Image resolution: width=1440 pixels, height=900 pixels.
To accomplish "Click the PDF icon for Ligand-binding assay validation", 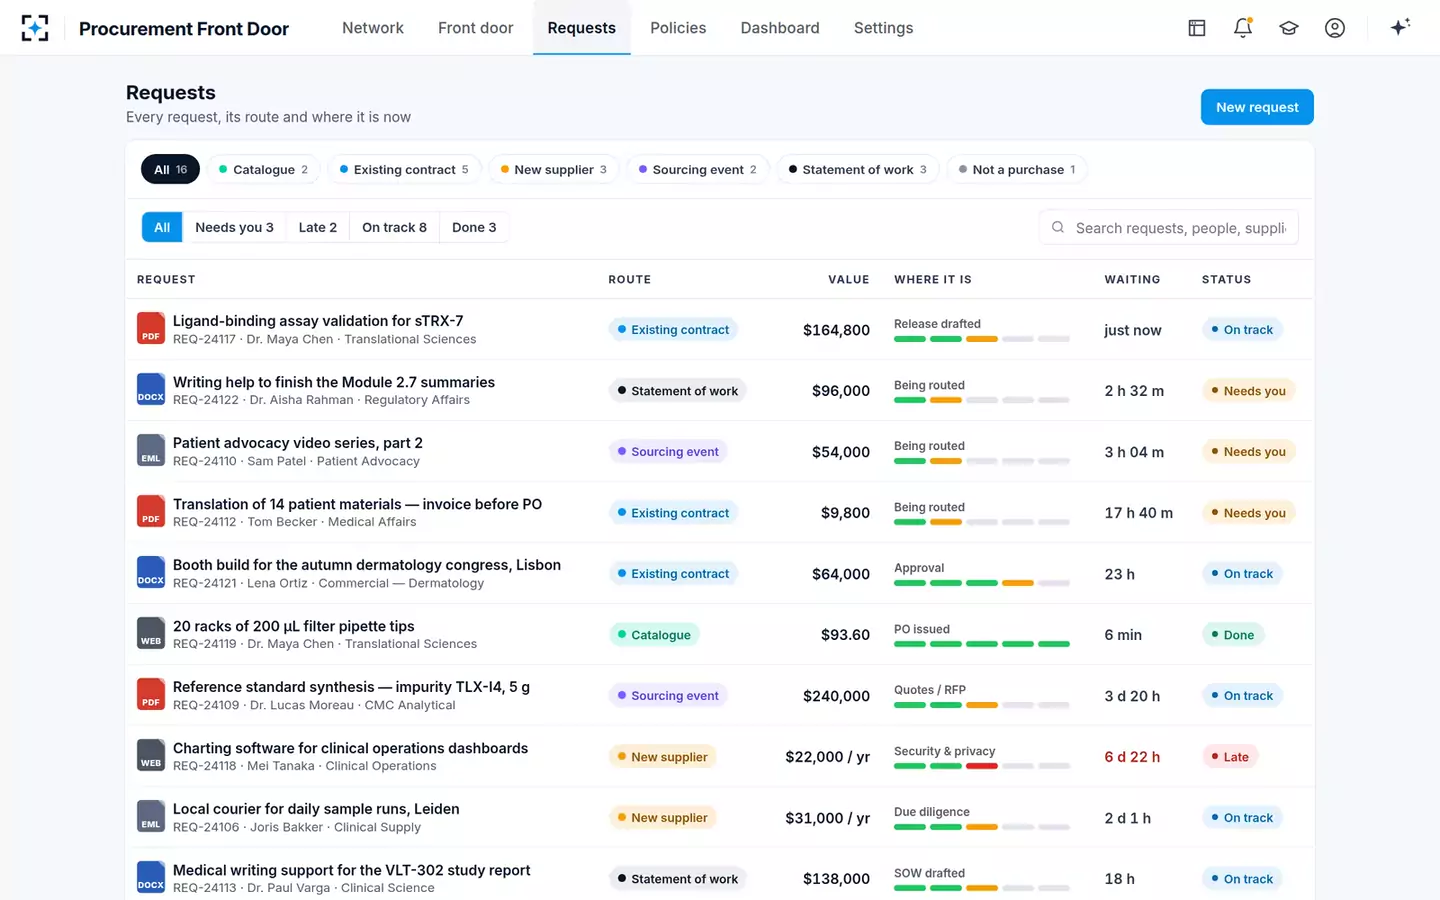I will point(151,329).
